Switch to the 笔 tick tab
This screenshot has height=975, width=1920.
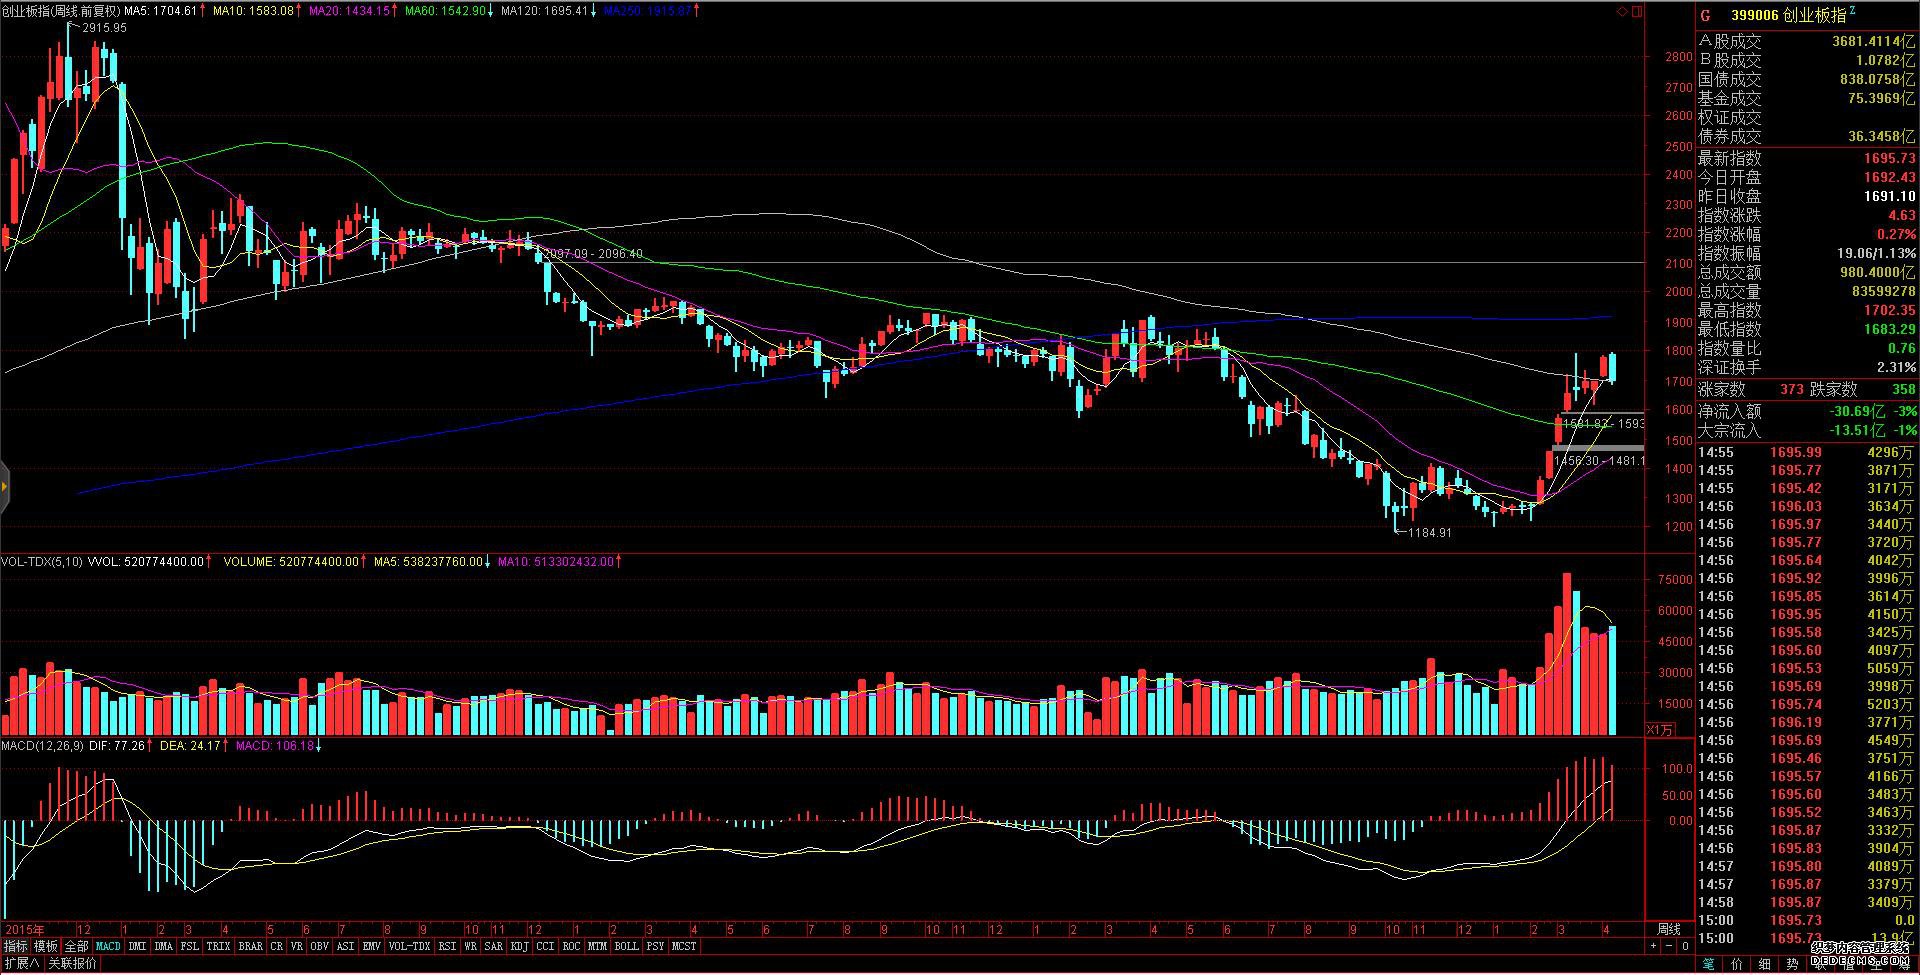1709,964
